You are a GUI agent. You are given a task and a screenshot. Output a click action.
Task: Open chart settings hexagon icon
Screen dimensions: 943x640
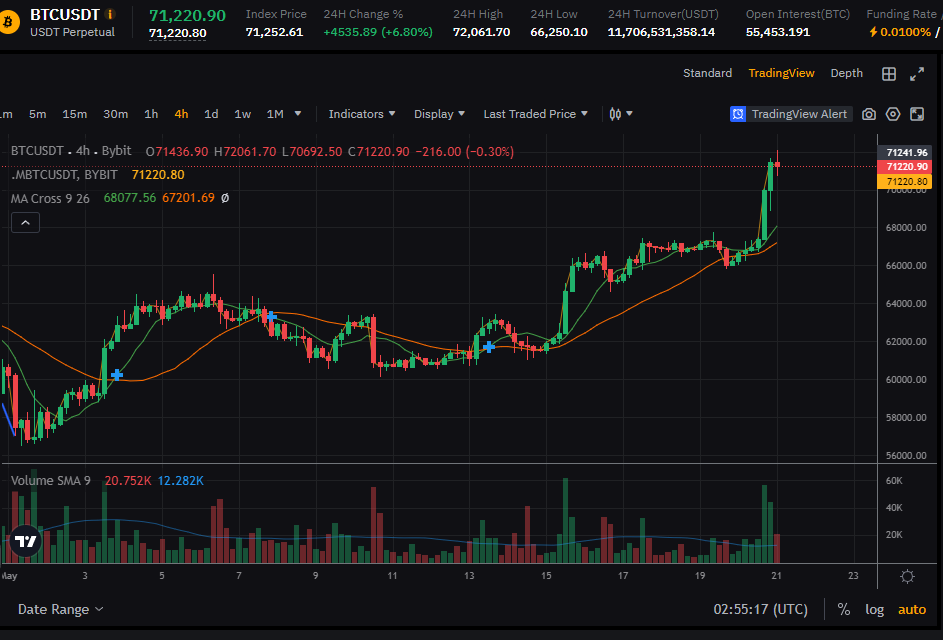click(x=892, y=114)
